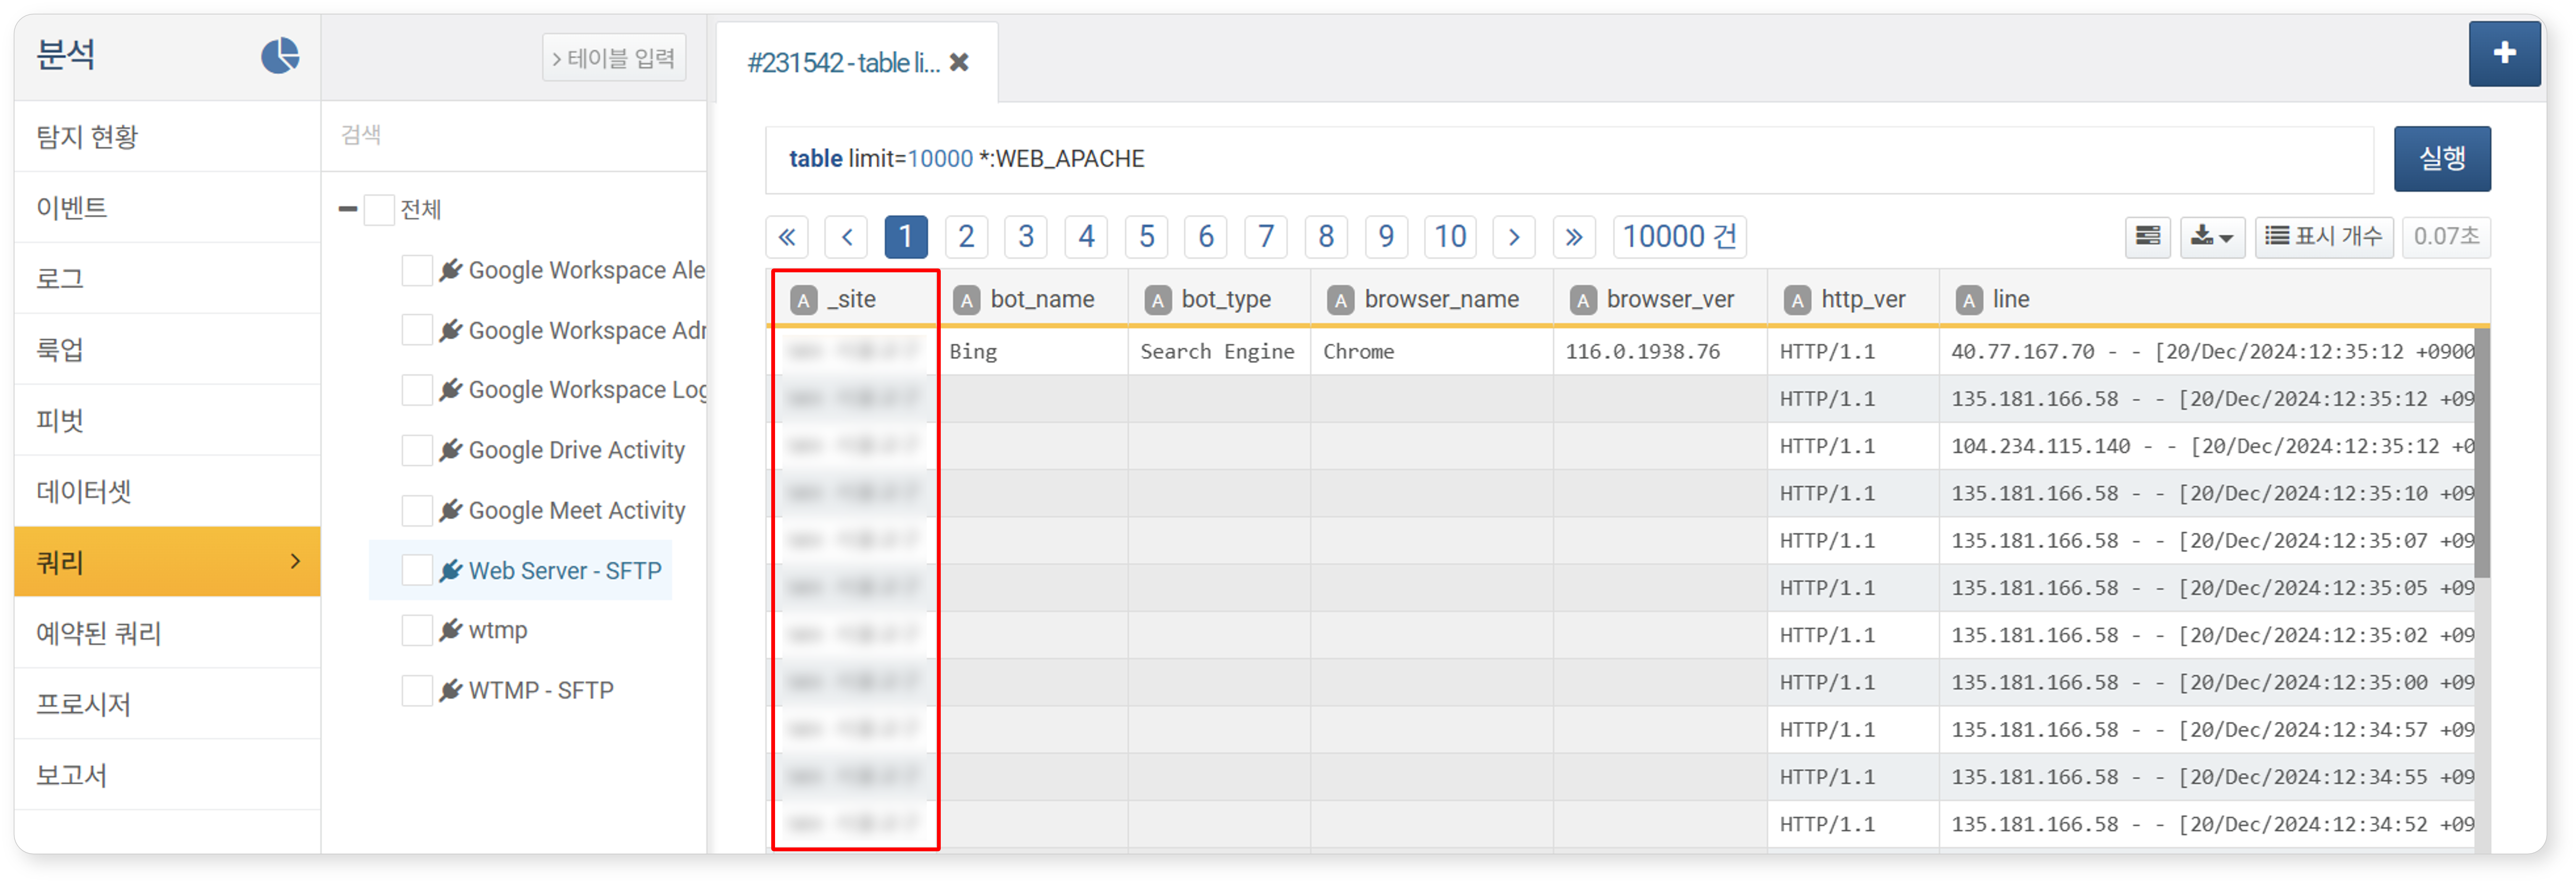
Task: Open the download results dropdown
Action: click(2212, 237)
